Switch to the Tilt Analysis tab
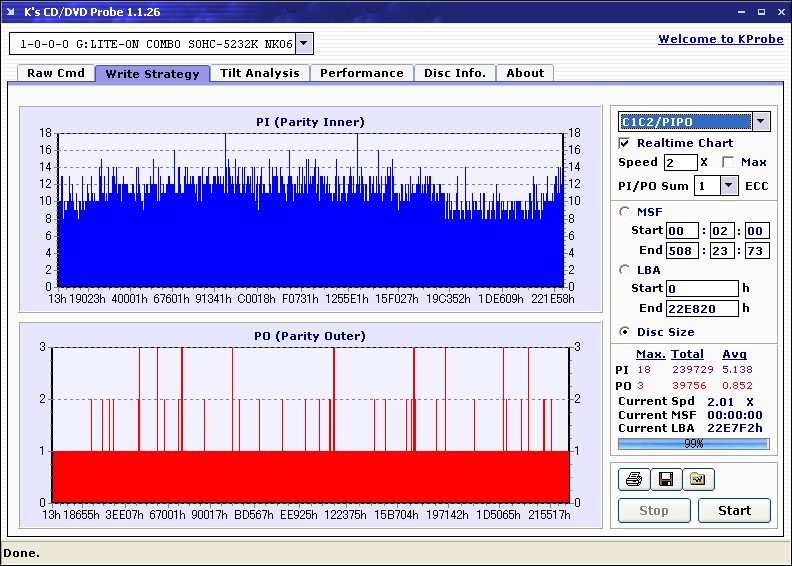 click(259, 73)
